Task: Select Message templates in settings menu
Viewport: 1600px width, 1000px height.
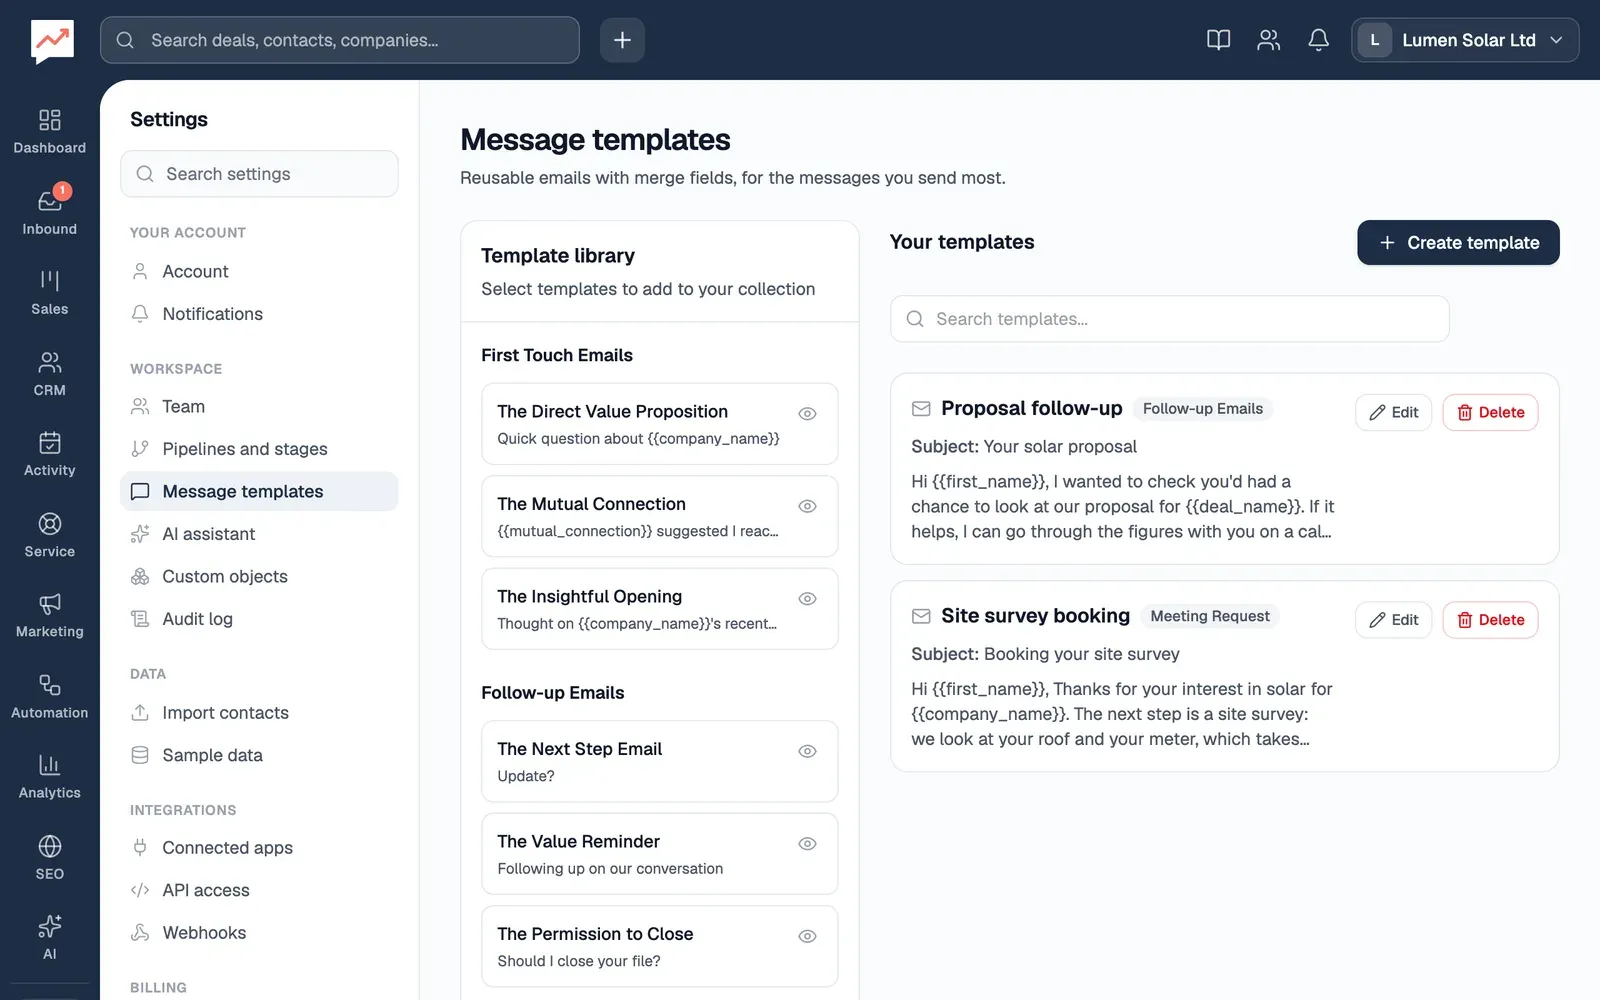Action: point(259,491)
